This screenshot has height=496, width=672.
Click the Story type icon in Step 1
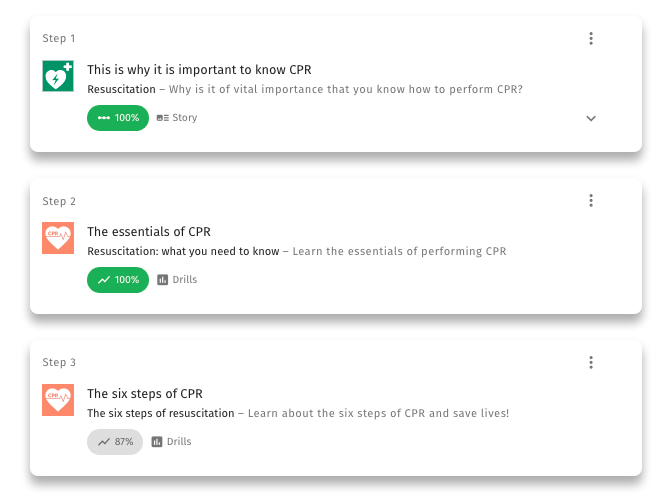coord(162,118)
